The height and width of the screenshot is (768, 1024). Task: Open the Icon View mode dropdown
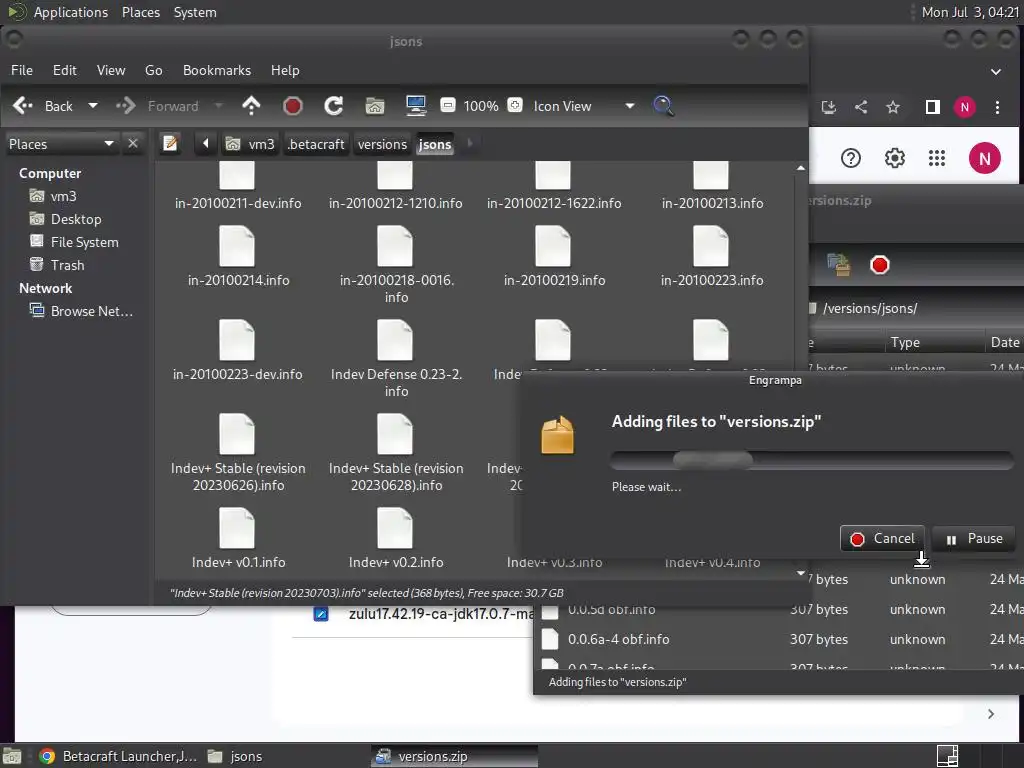click(x=584, y=106)
